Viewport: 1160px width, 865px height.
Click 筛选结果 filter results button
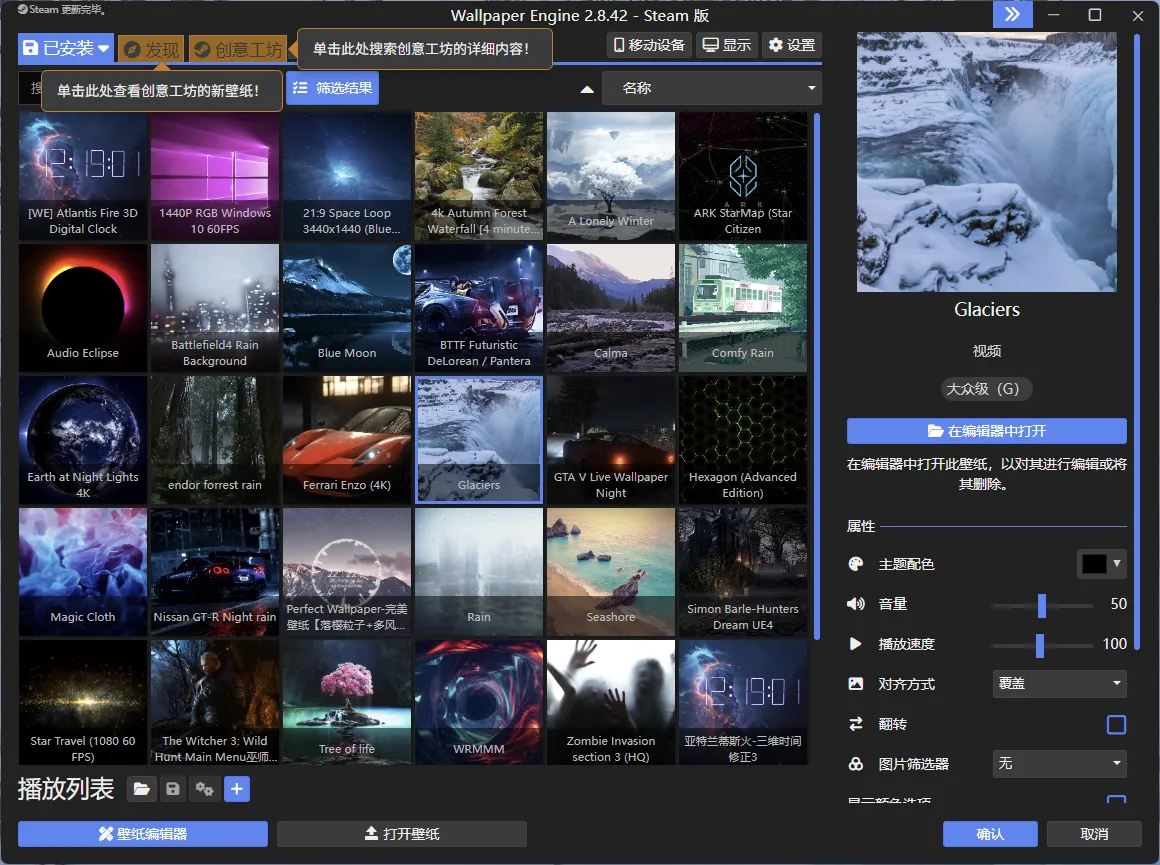[x=332, y=88]
